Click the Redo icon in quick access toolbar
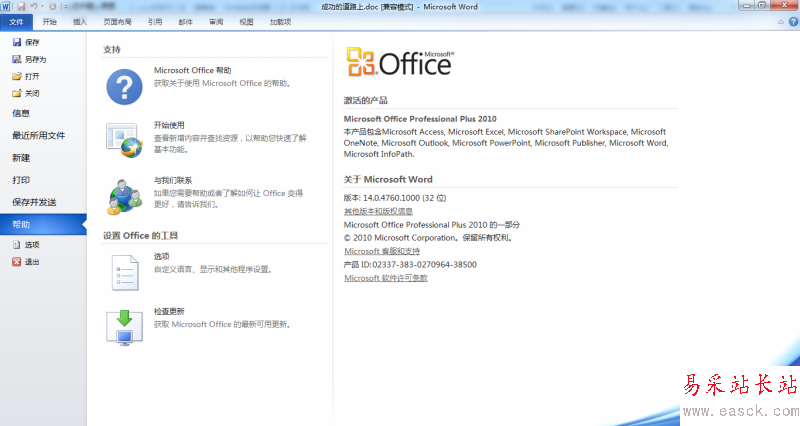800x426 pixels. (x=52, y=7)
